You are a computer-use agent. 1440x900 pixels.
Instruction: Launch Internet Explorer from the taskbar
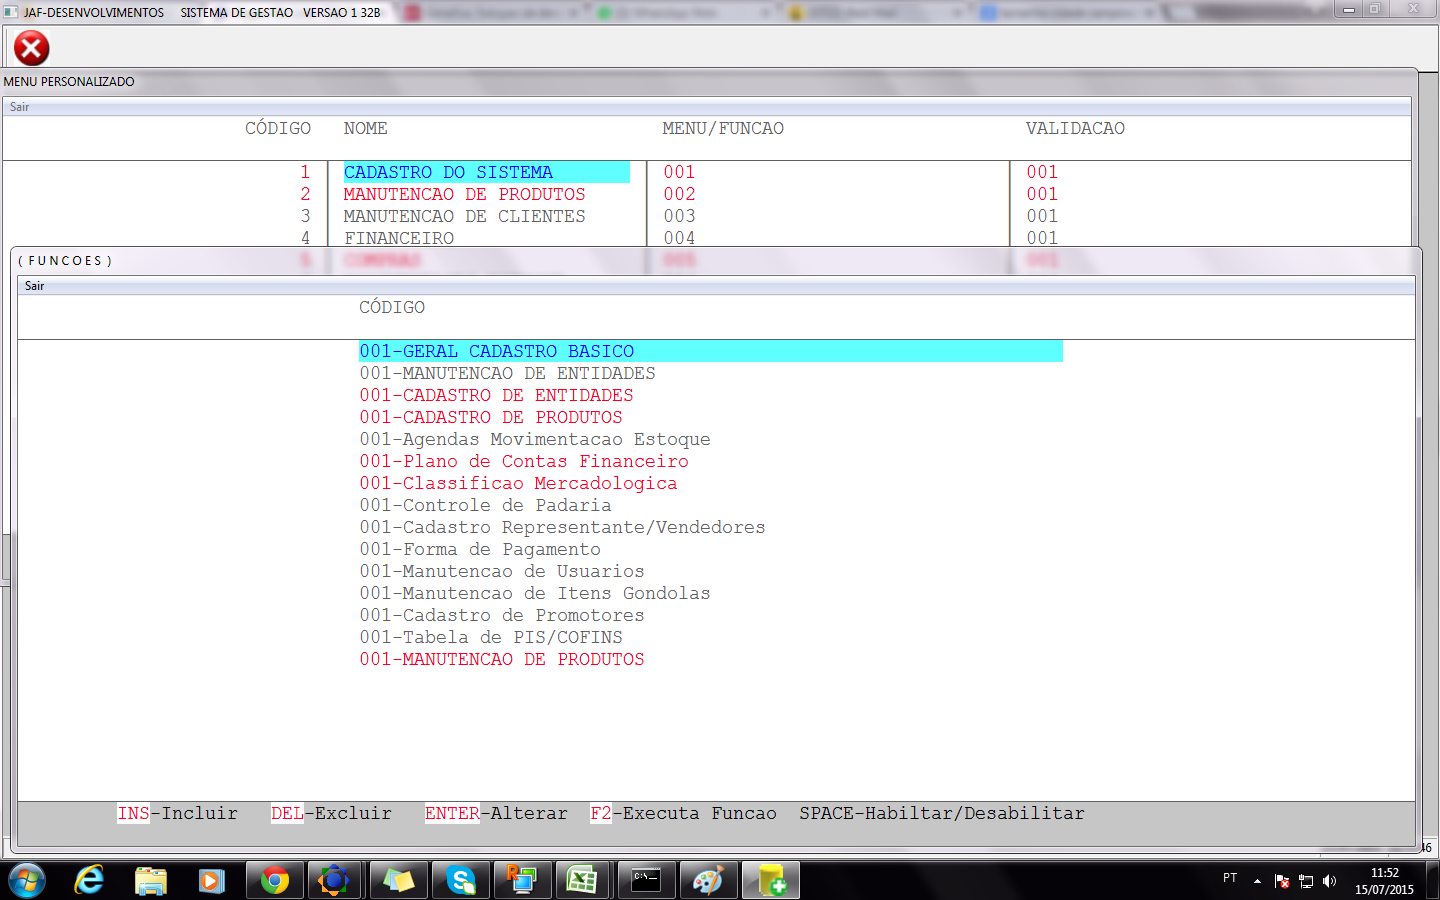[90, 880]
